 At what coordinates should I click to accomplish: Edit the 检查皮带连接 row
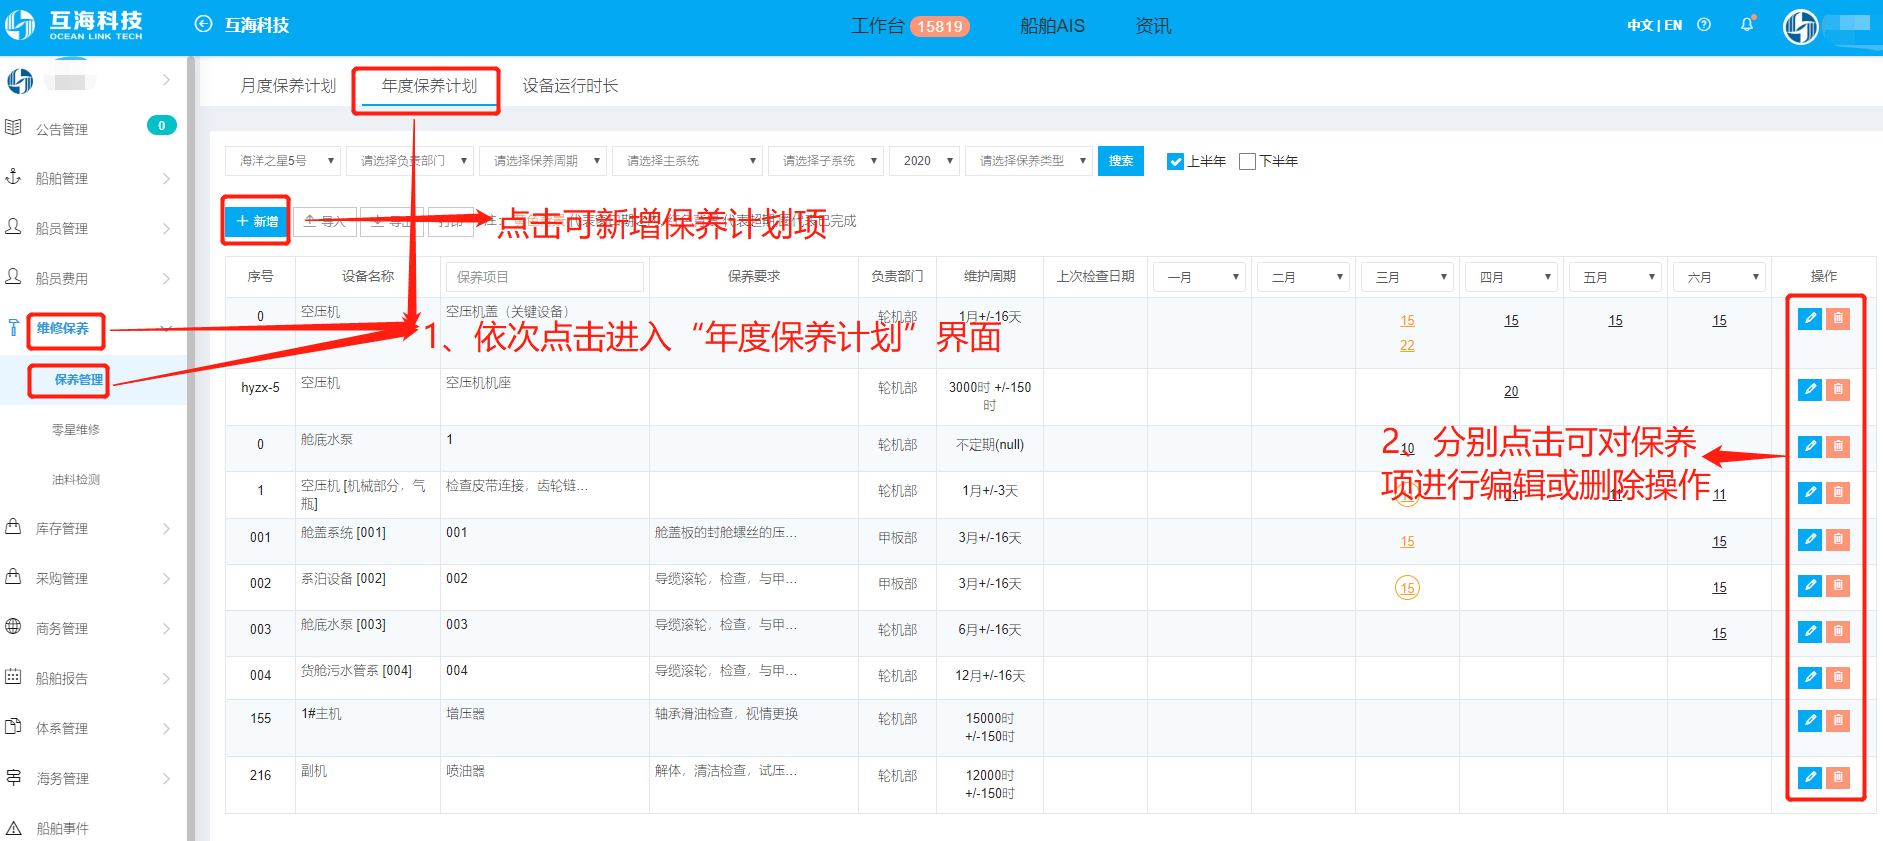coord(1810,492)
